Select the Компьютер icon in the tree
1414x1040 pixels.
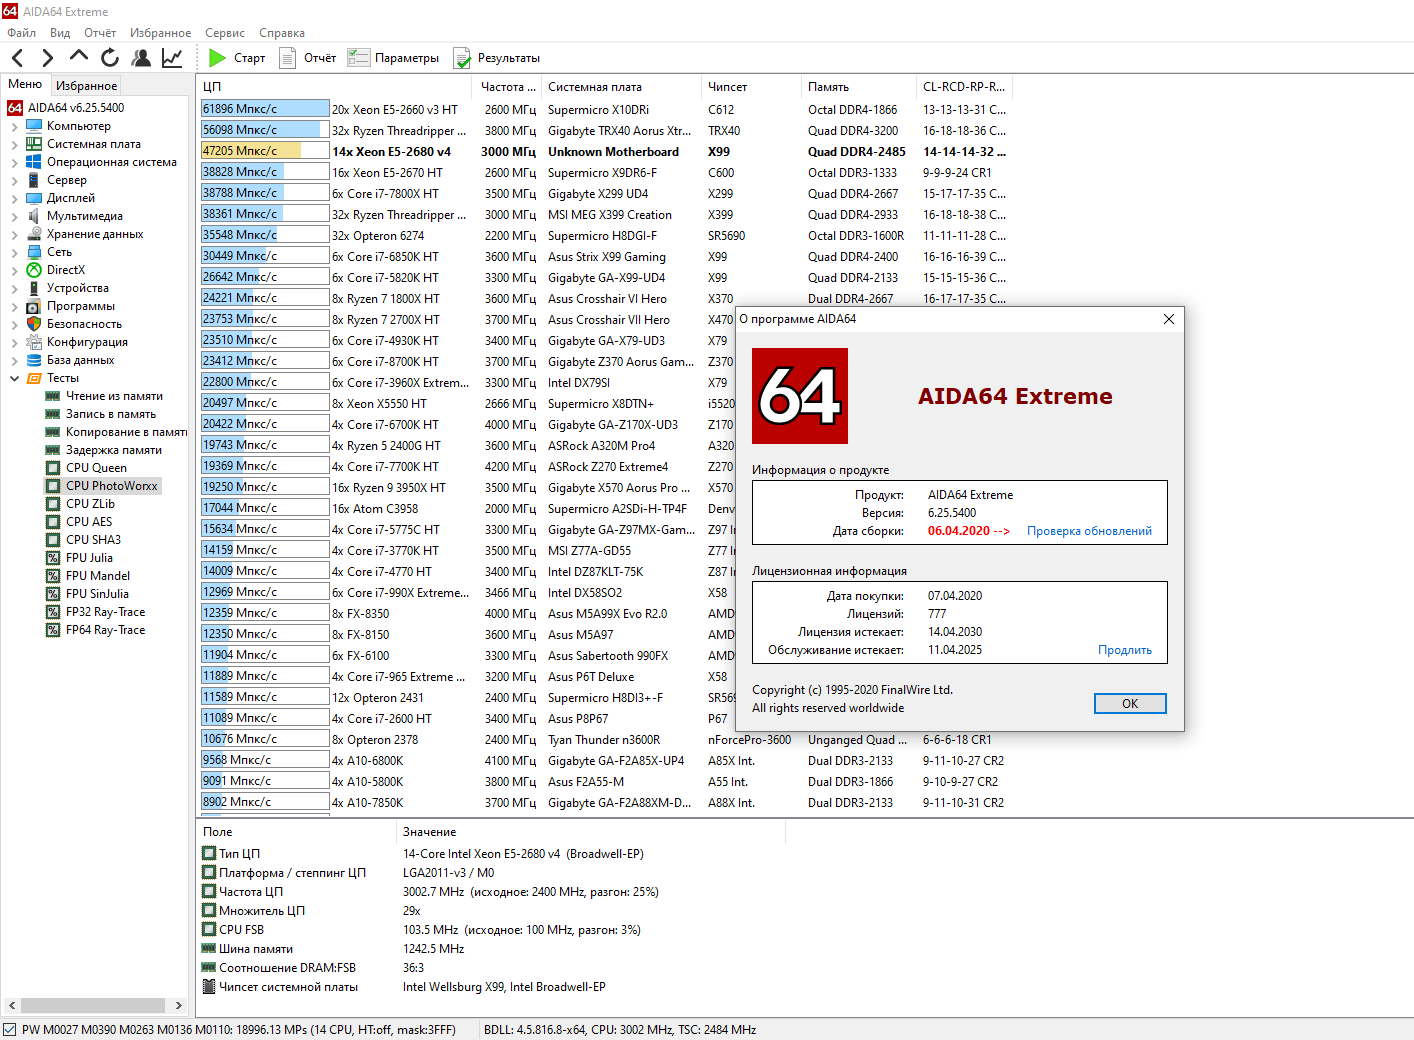[x=34, y=126]
